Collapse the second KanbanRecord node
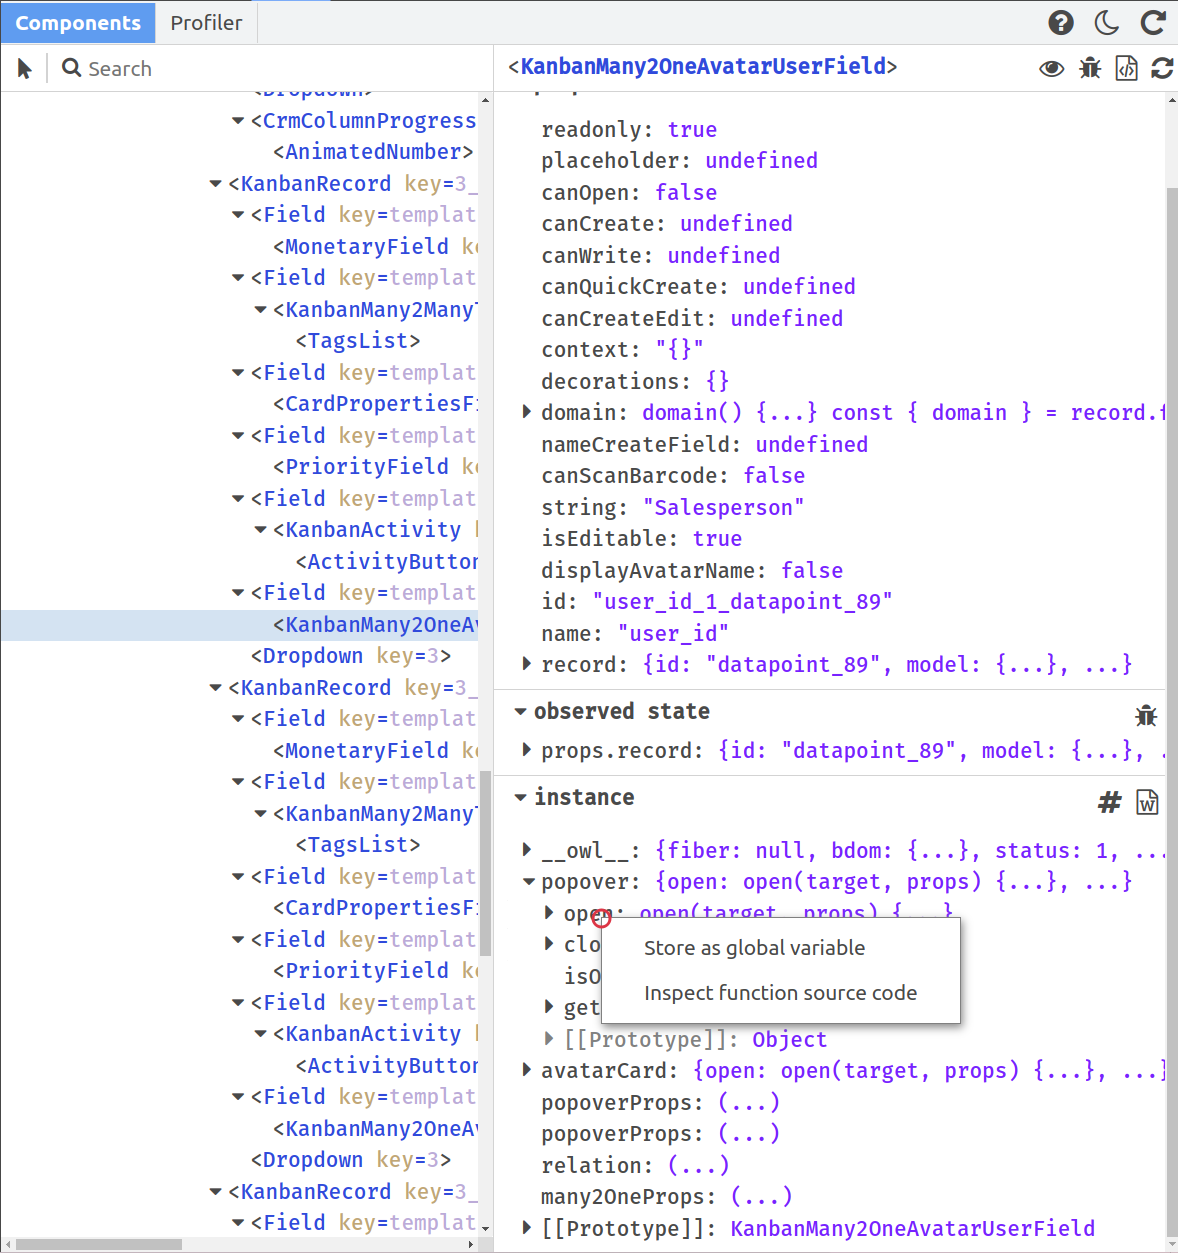 pos(215,688)
